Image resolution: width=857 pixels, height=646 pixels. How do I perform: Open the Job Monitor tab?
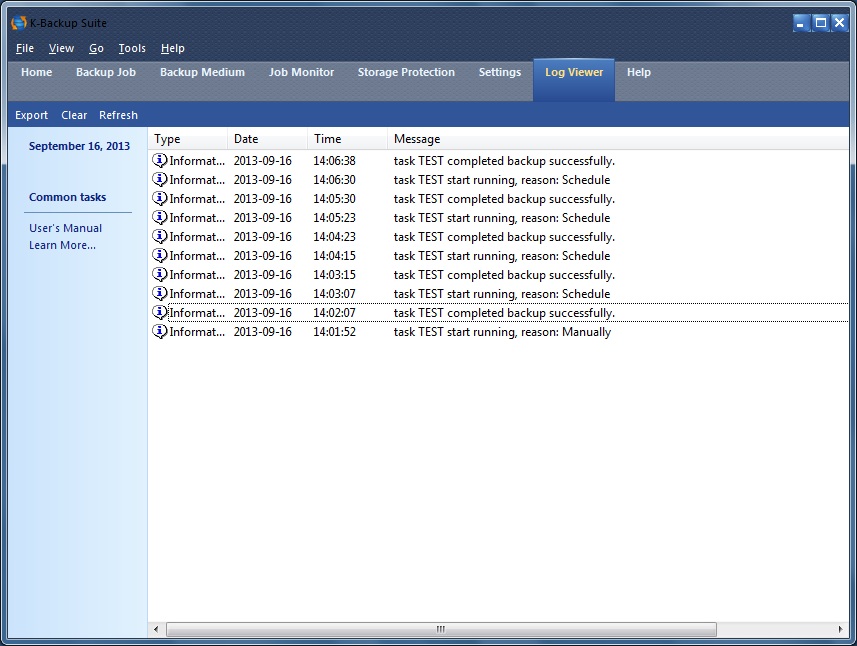click(x=301, y=72)
